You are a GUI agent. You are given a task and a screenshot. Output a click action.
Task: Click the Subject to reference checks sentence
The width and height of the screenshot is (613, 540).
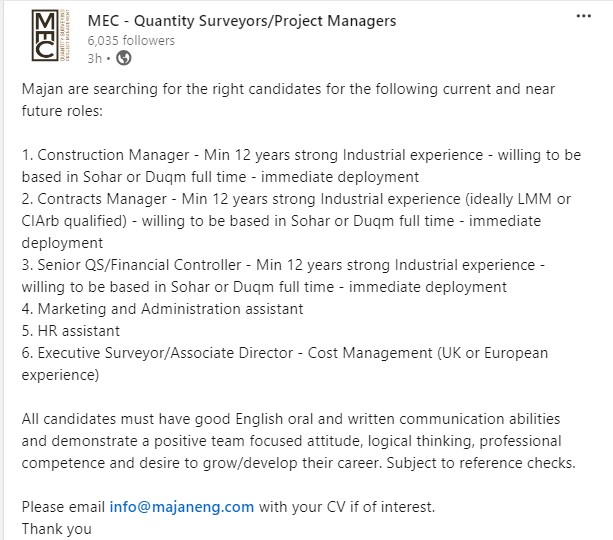[481, 463]
